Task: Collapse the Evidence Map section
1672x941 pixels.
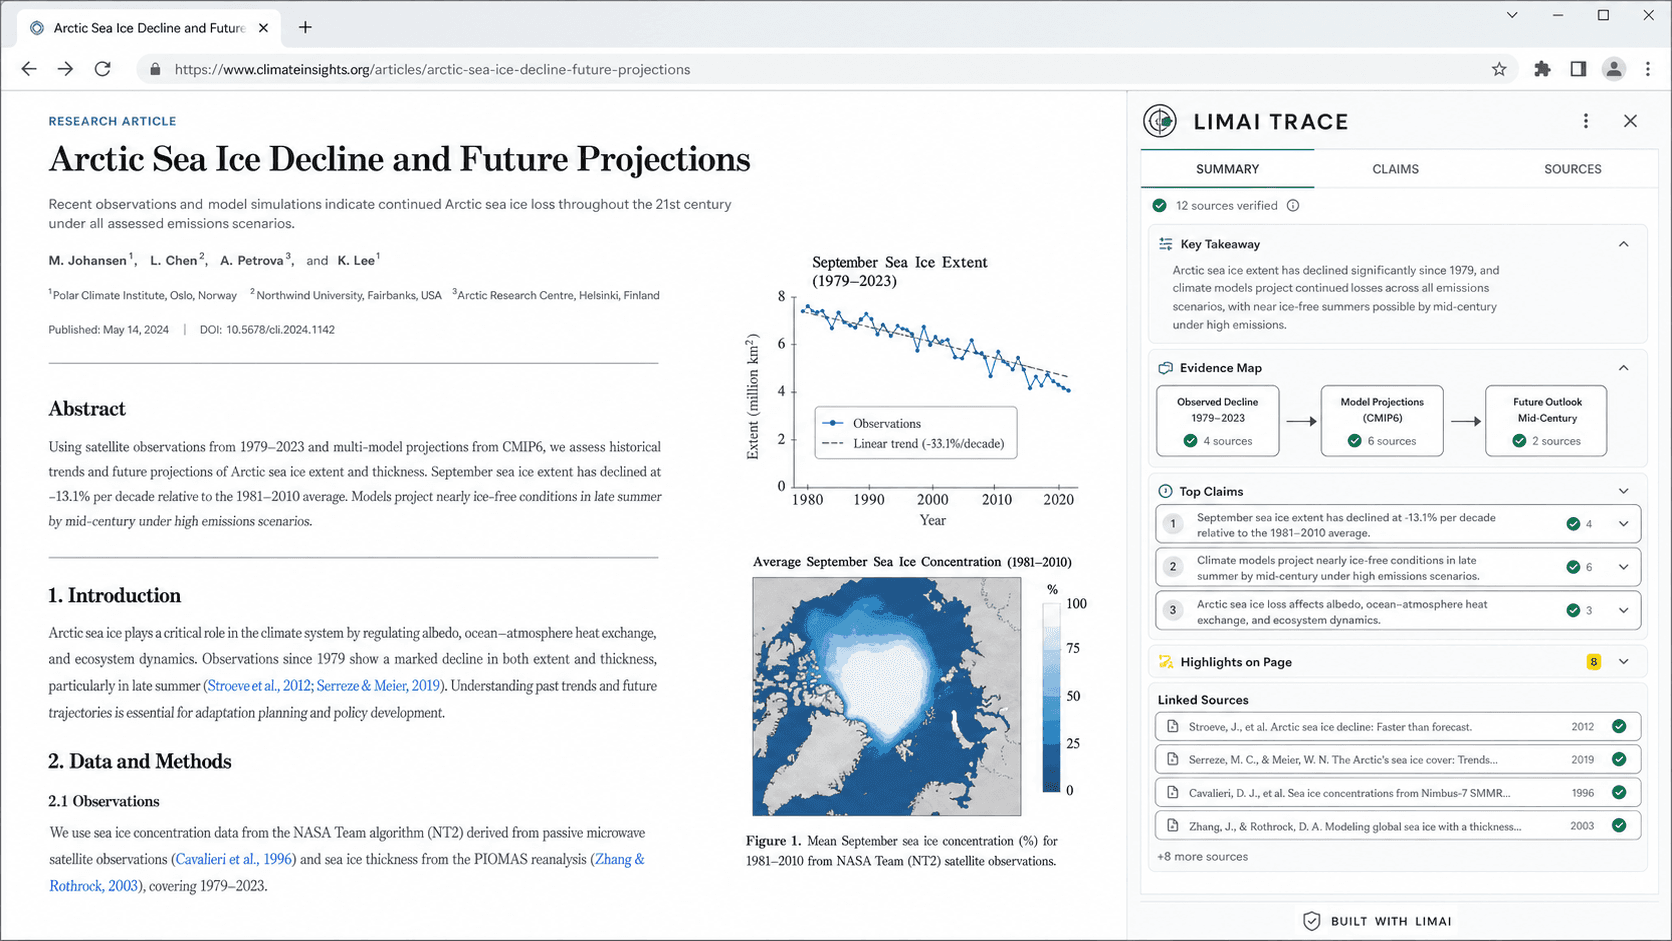Action: coord(1624,368)
